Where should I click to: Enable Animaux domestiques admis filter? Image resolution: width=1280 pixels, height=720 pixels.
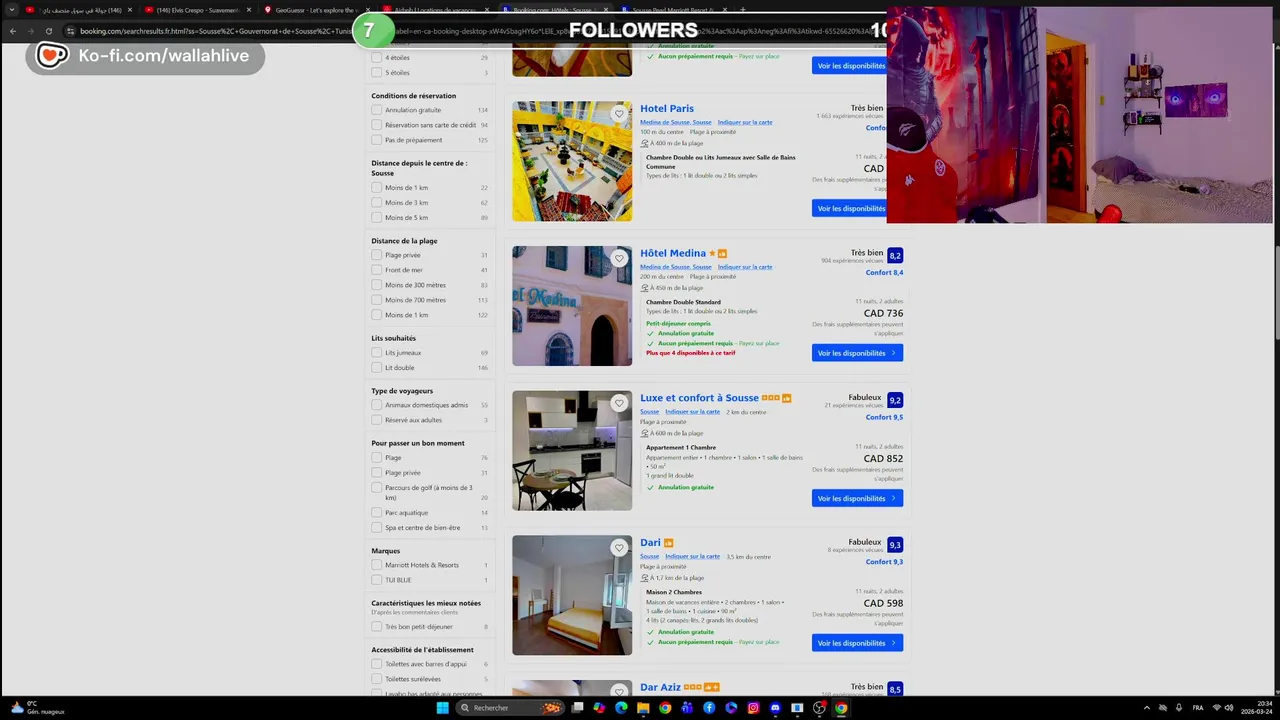(x=377, y=405)
